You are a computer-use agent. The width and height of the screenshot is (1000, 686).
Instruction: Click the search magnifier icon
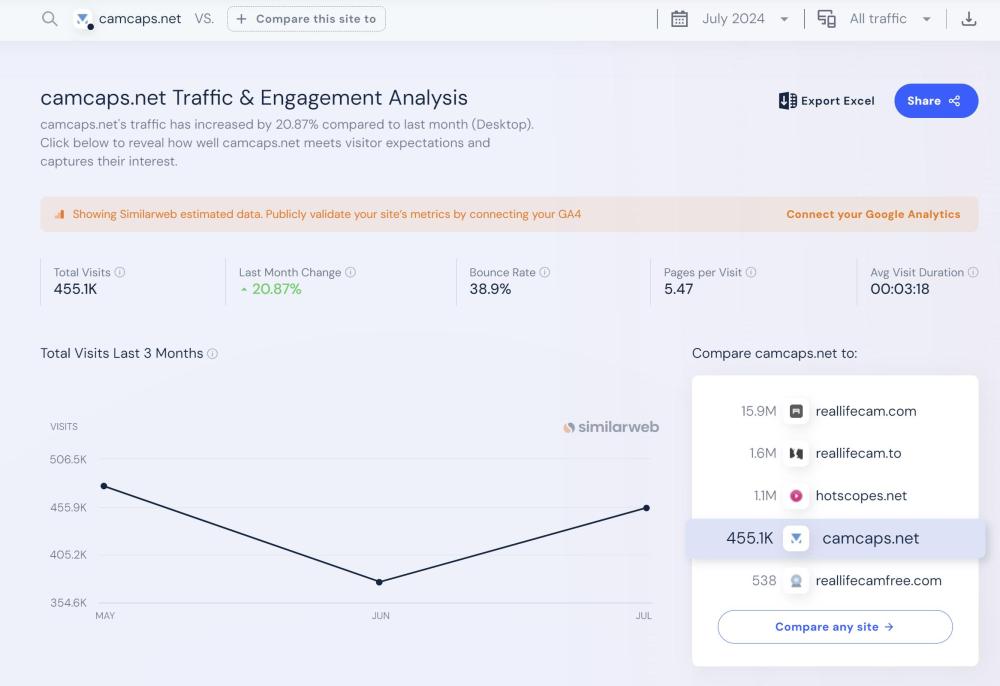pyautogui.click(x=49, y=19)
